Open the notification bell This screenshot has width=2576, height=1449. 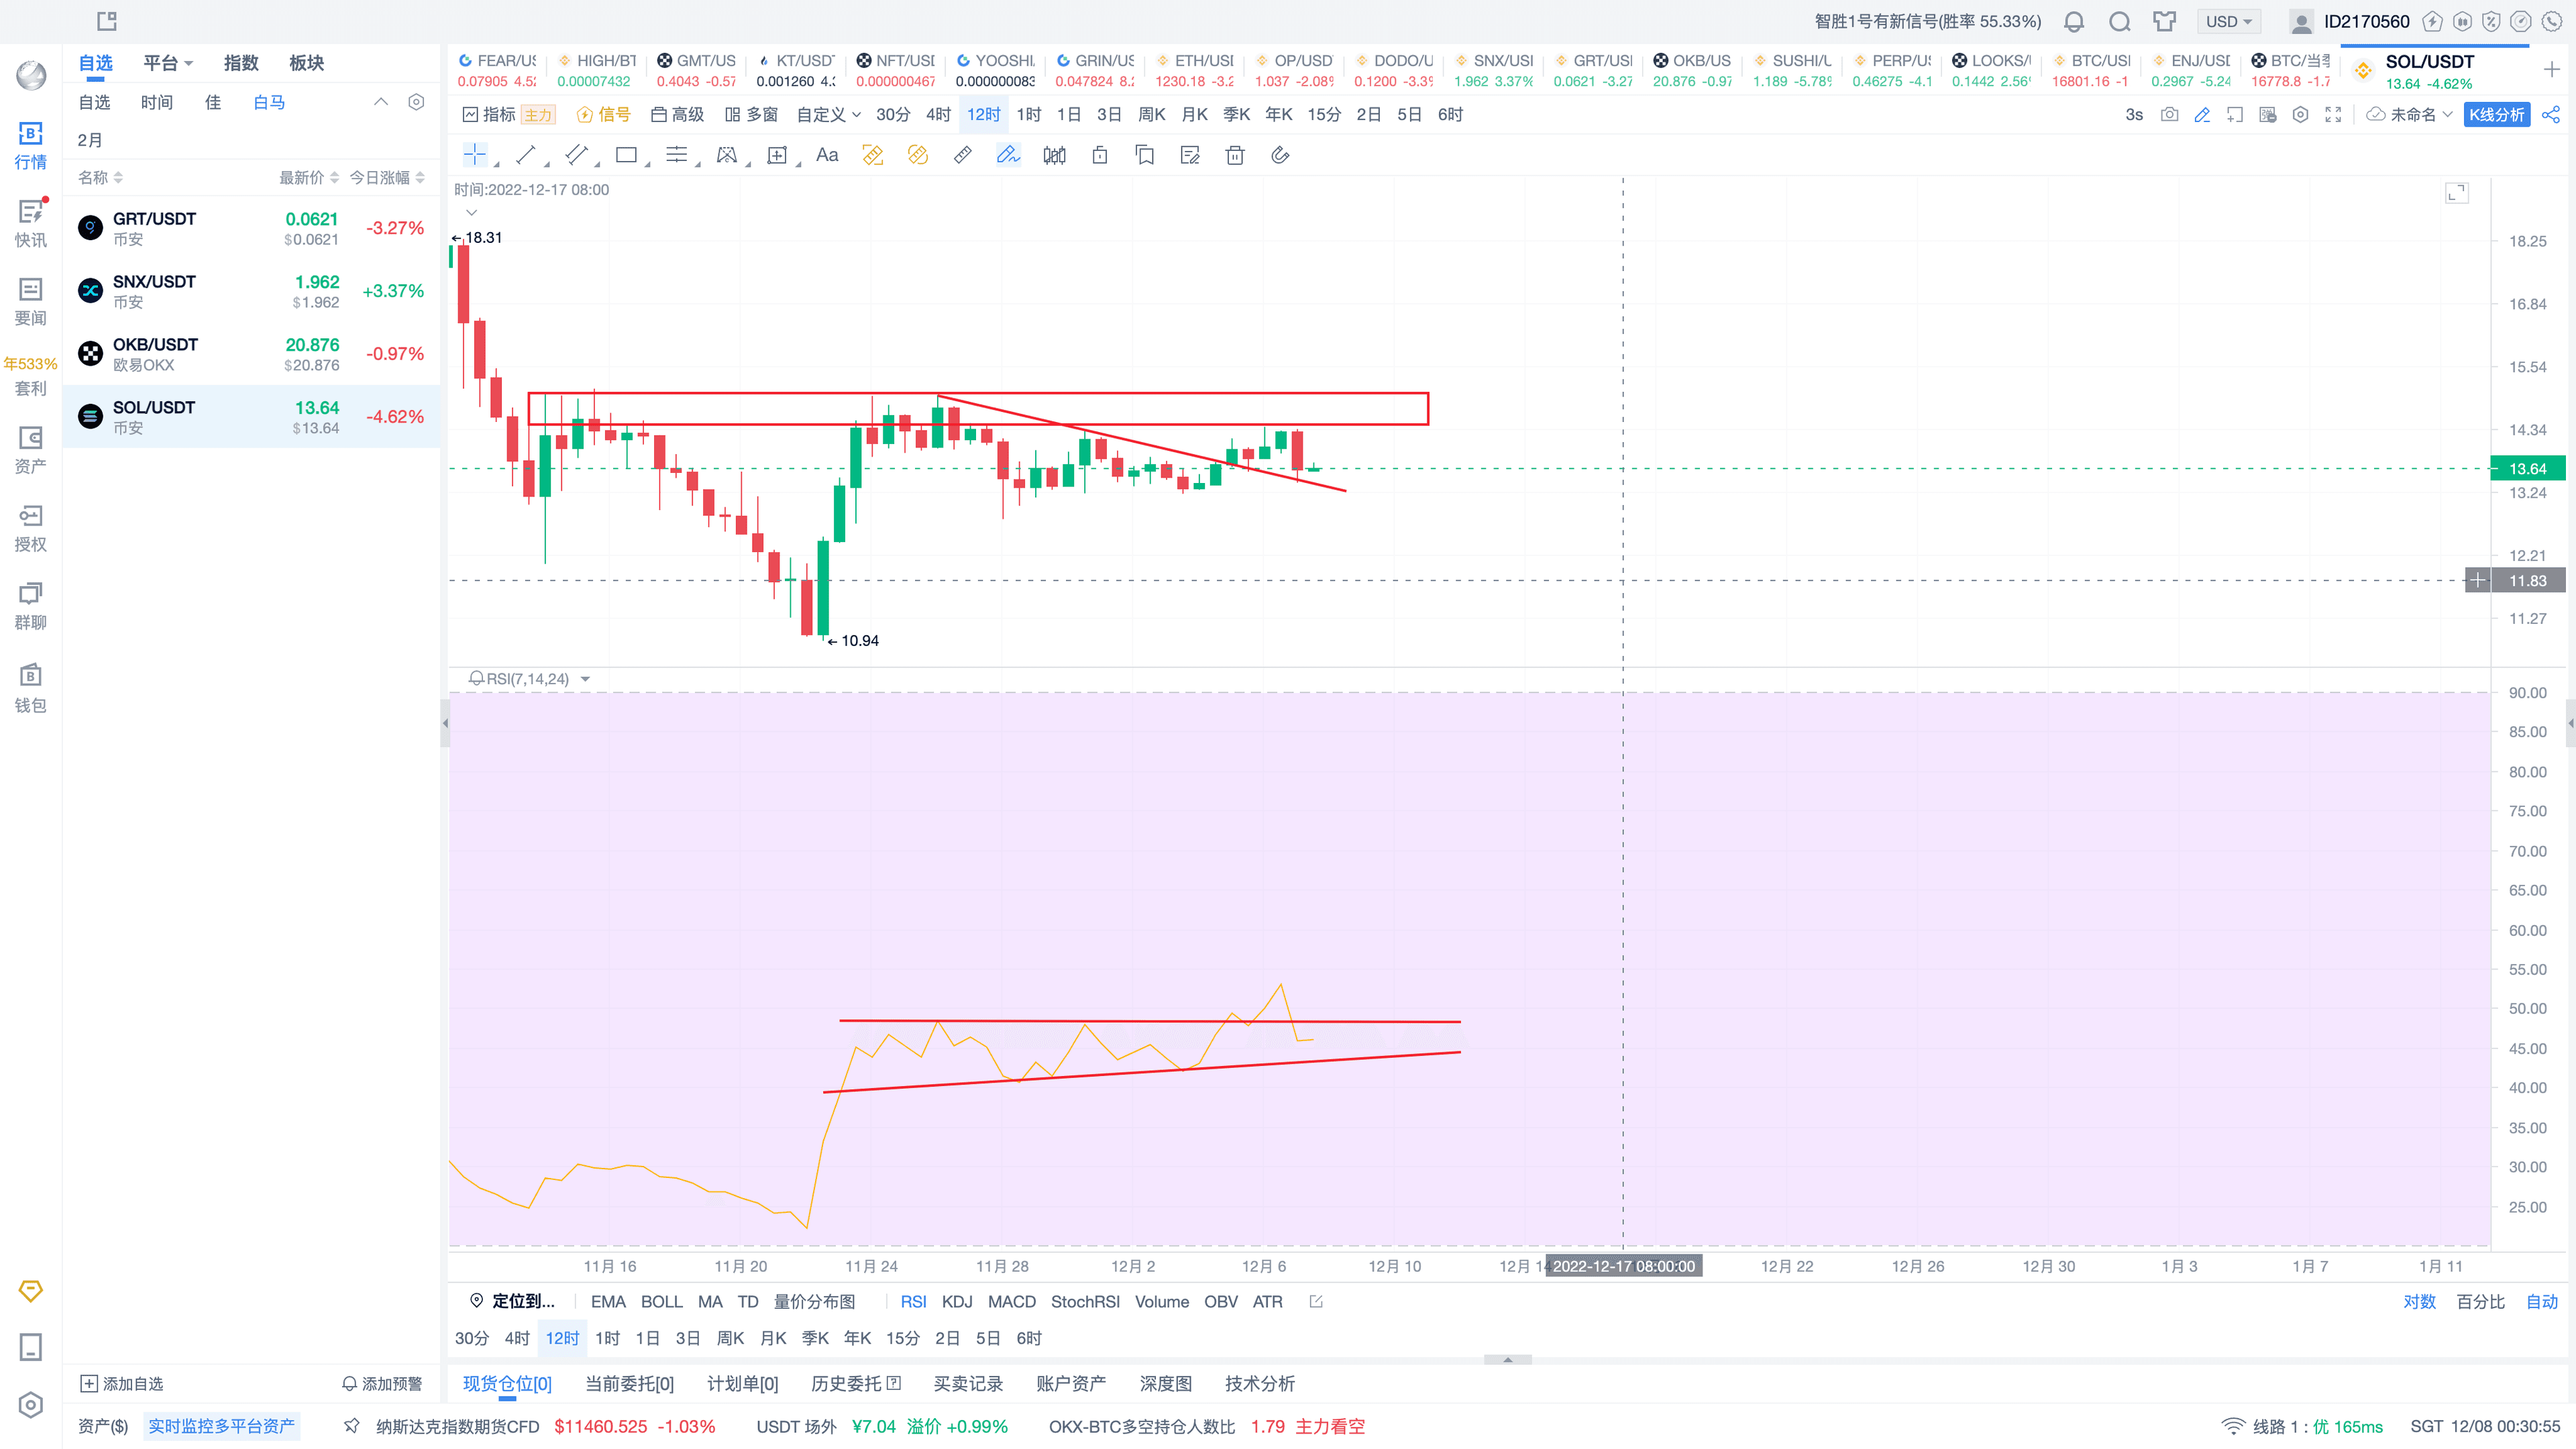[2074, 21]
